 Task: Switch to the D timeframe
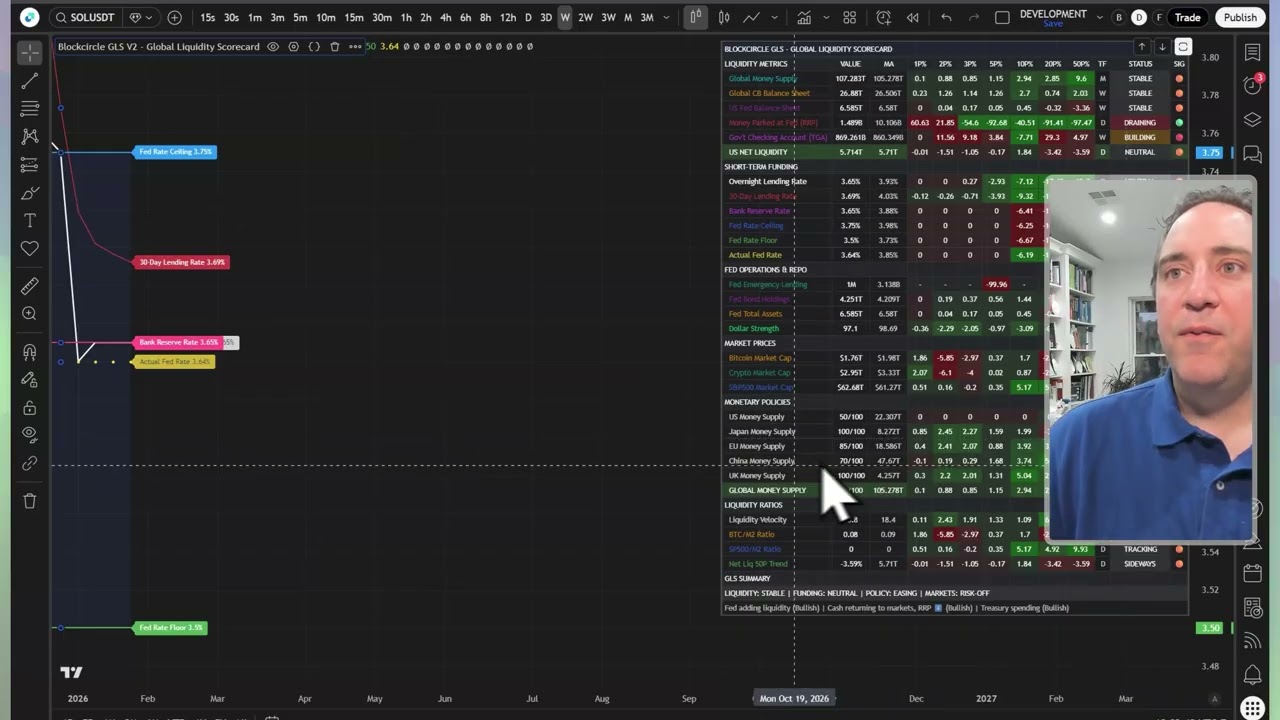(x=528, y=17)
